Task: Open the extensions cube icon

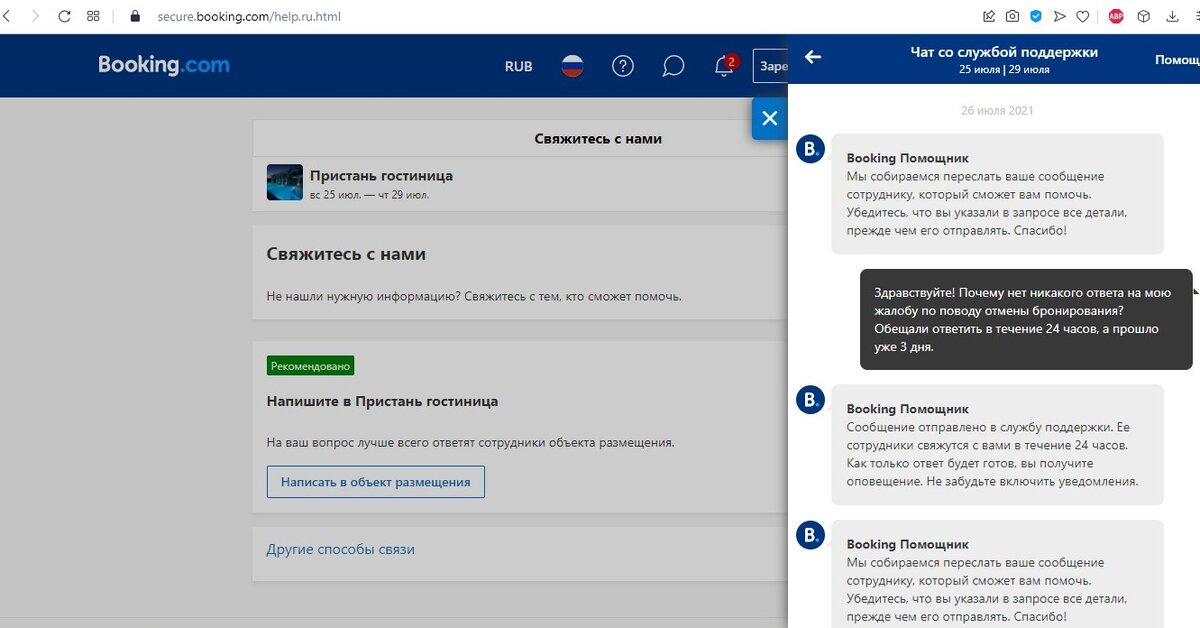Action: pyautogui.click(x=1144, y=17)
